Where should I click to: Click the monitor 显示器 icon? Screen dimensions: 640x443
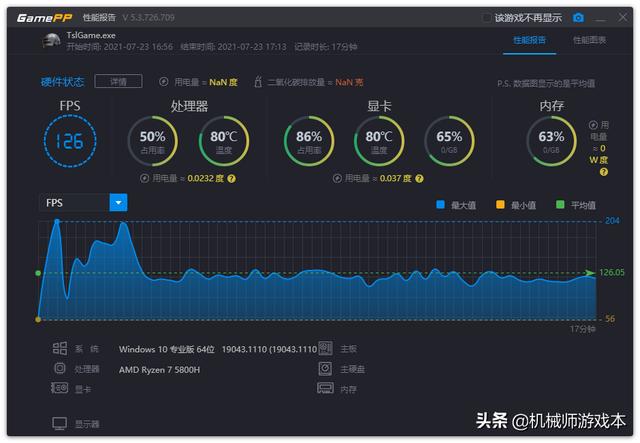[60, 423]
